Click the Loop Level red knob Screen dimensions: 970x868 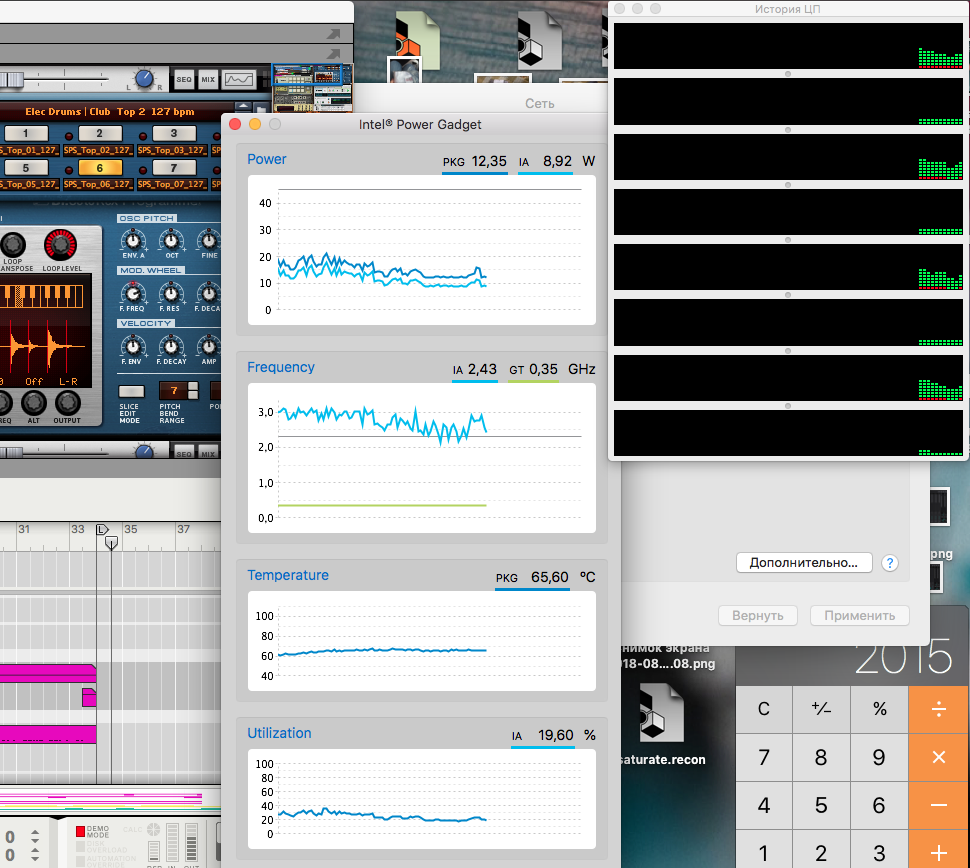(61, 245)
